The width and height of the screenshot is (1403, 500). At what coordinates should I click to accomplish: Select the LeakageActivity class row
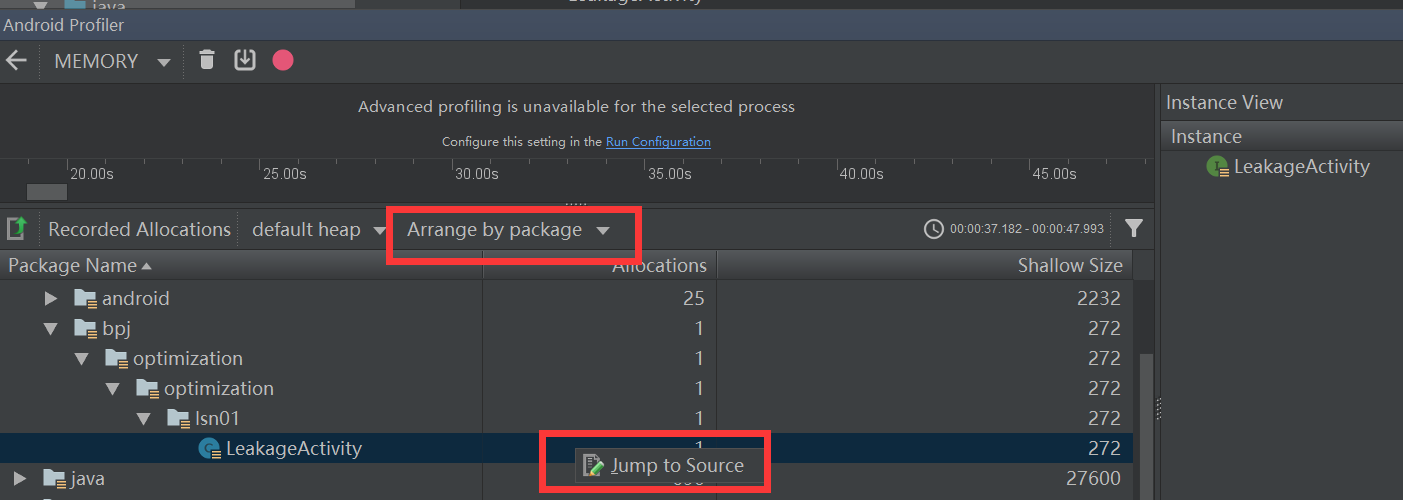(566, 448)
